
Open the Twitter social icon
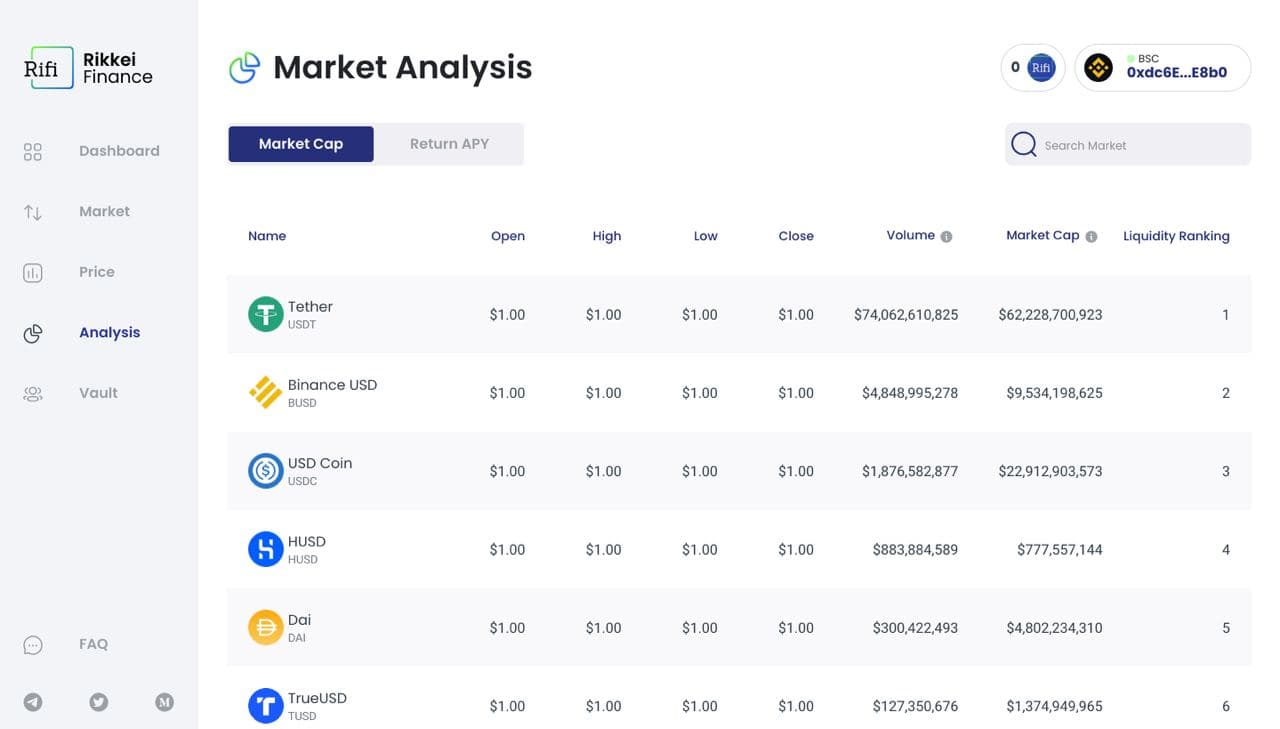(x=98, y=702)
